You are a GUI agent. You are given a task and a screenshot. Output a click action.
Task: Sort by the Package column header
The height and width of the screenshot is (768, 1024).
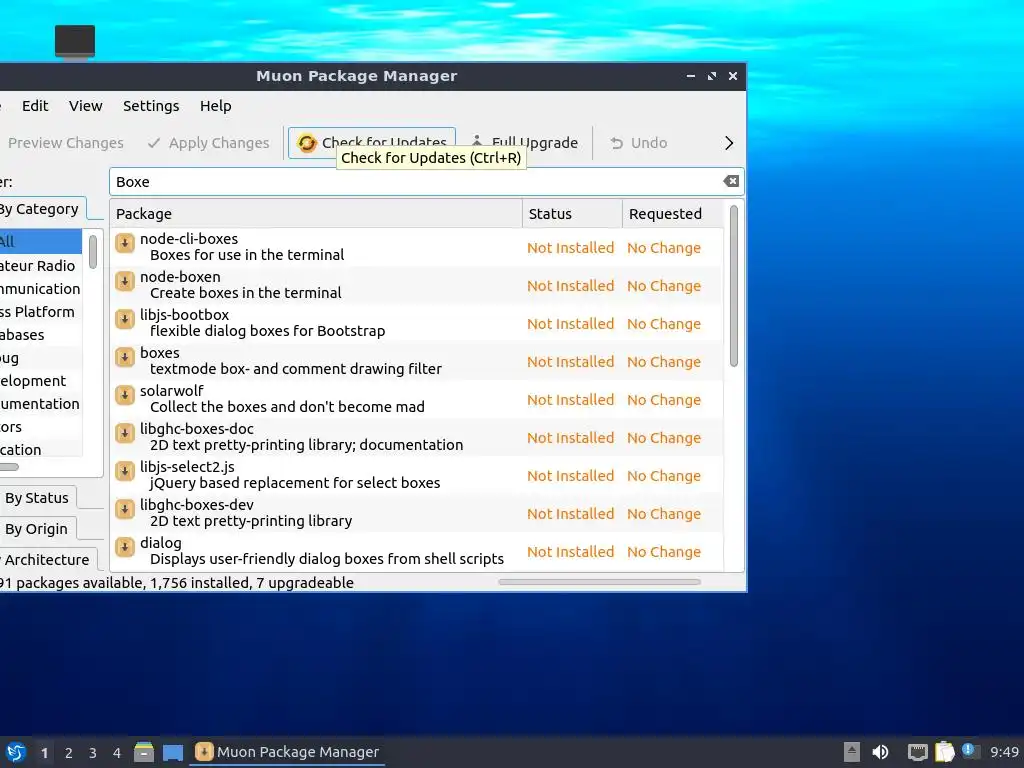pyautogui.click(x=316, y=214)
